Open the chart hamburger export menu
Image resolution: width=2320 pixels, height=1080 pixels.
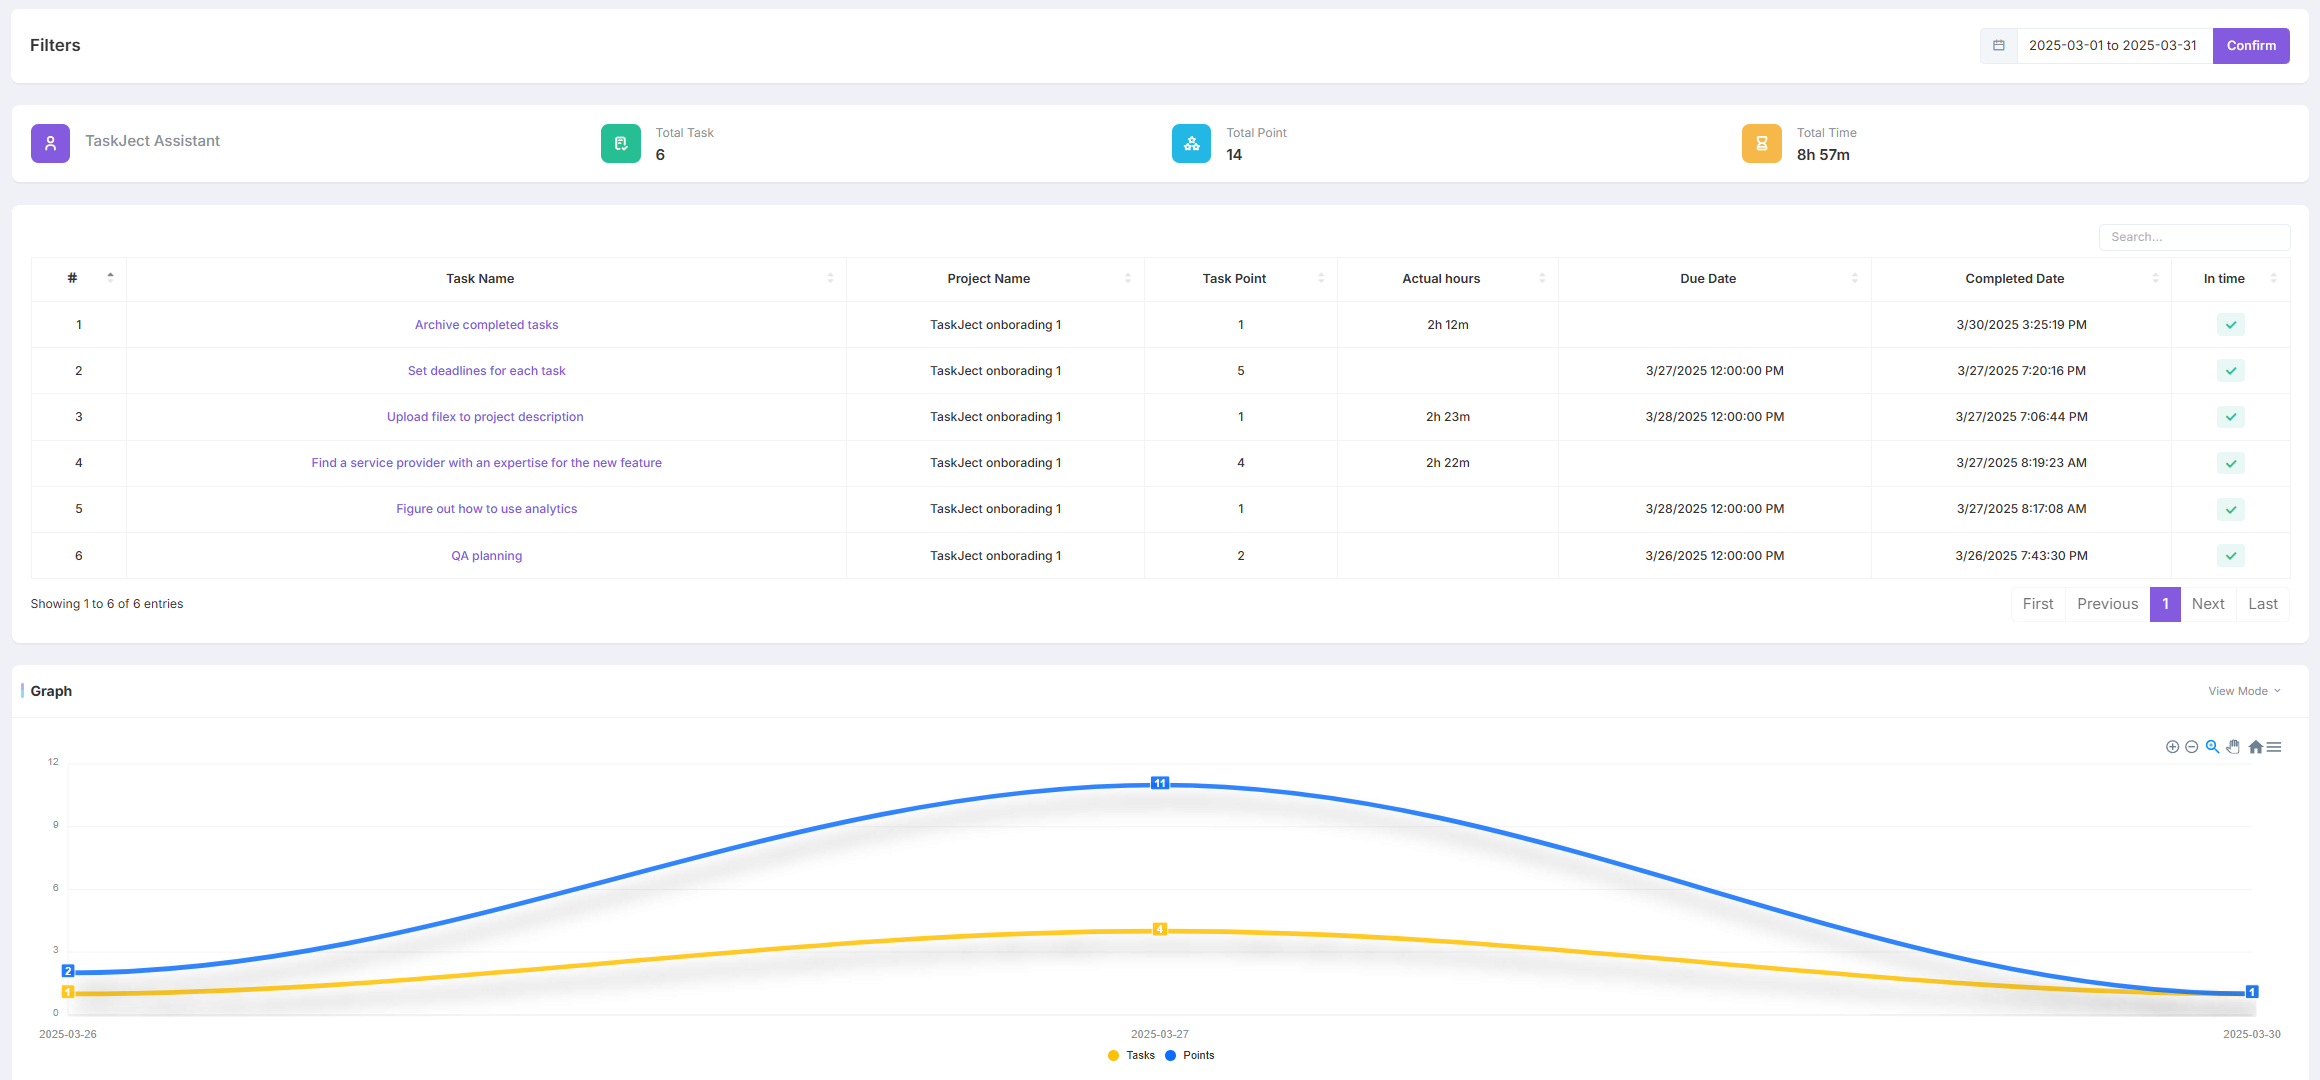[2274, 747]
